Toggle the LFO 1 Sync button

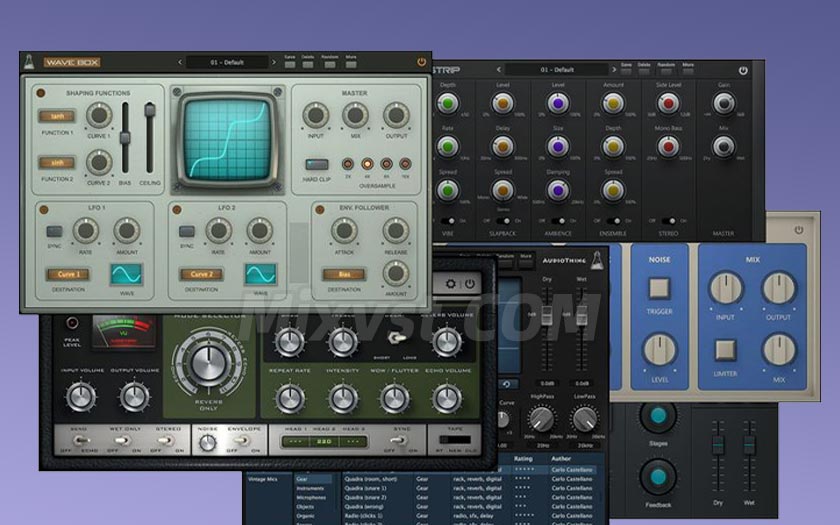pos(54,231)
